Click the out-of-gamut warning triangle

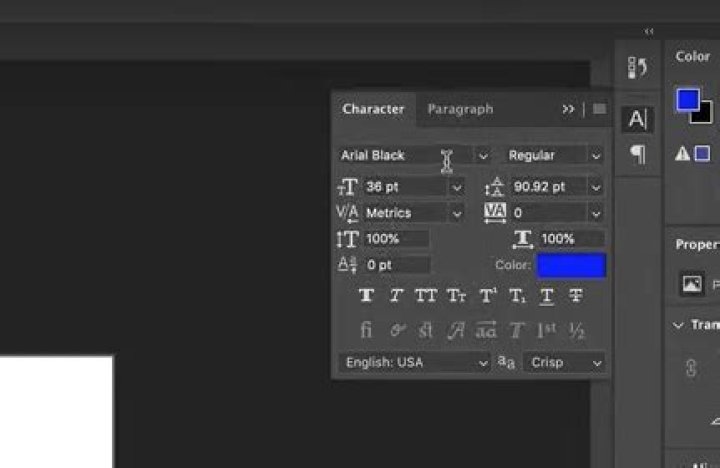pyautogui.click(x=682, y=153)
